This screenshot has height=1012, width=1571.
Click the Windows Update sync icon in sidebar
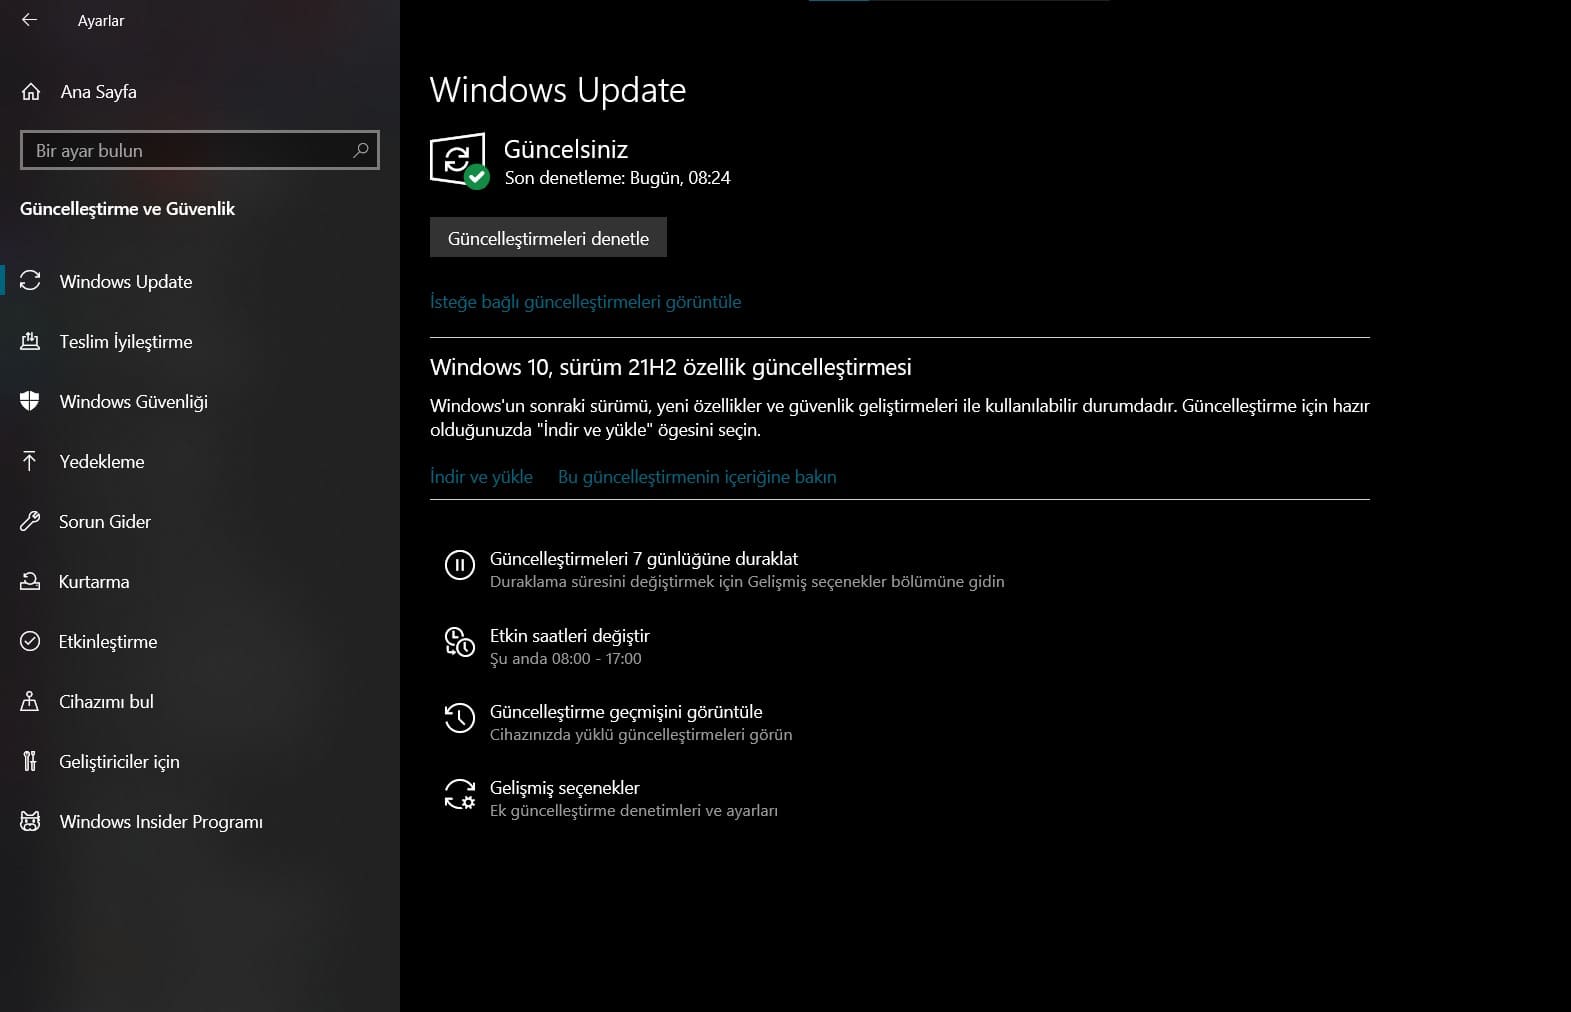tap(30, 281)
